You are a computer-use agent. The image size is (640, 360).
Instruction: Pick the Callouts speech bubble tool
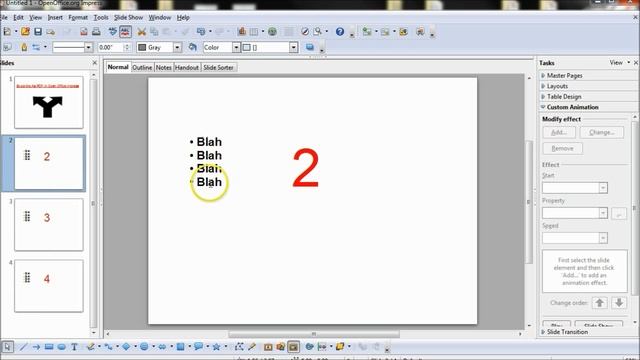pyautogui.click(x=198, y=347)
